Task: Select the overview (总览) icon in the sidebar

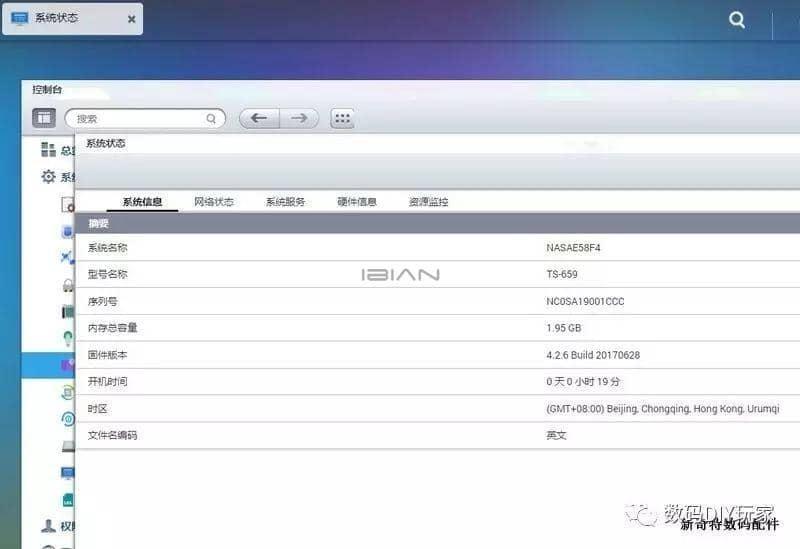Action: click(x=48, y=150)
